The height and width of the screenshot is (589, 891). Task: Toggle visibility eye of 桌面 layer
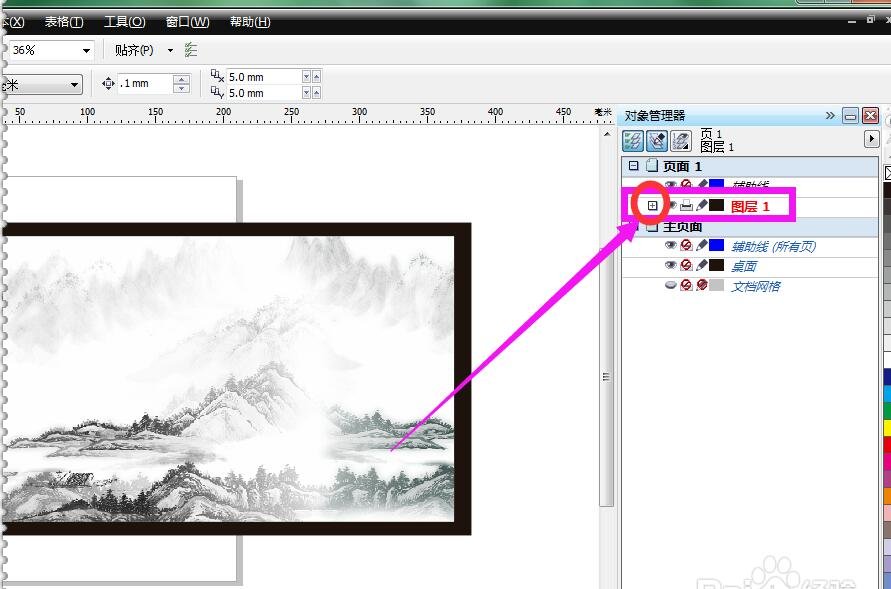(671, 266)
